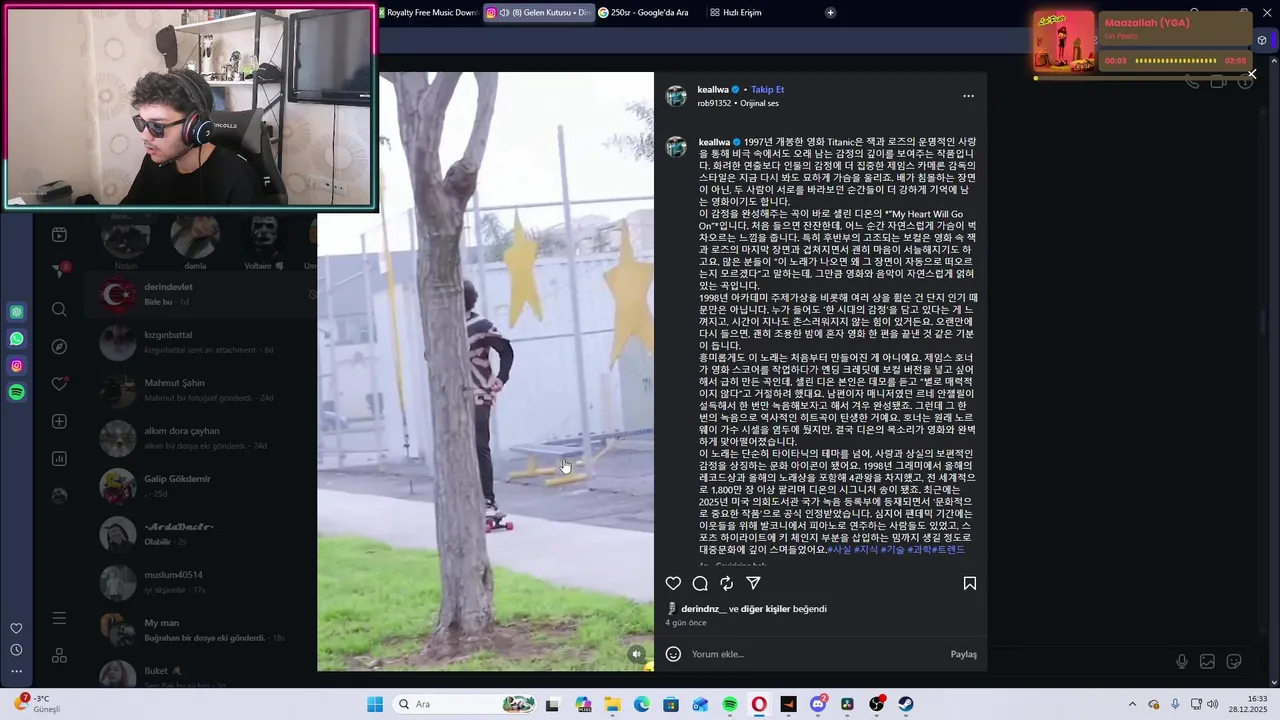Open the Galip Gökdemir conversation
Screen dimensions: 1280x720
point(200,486)
